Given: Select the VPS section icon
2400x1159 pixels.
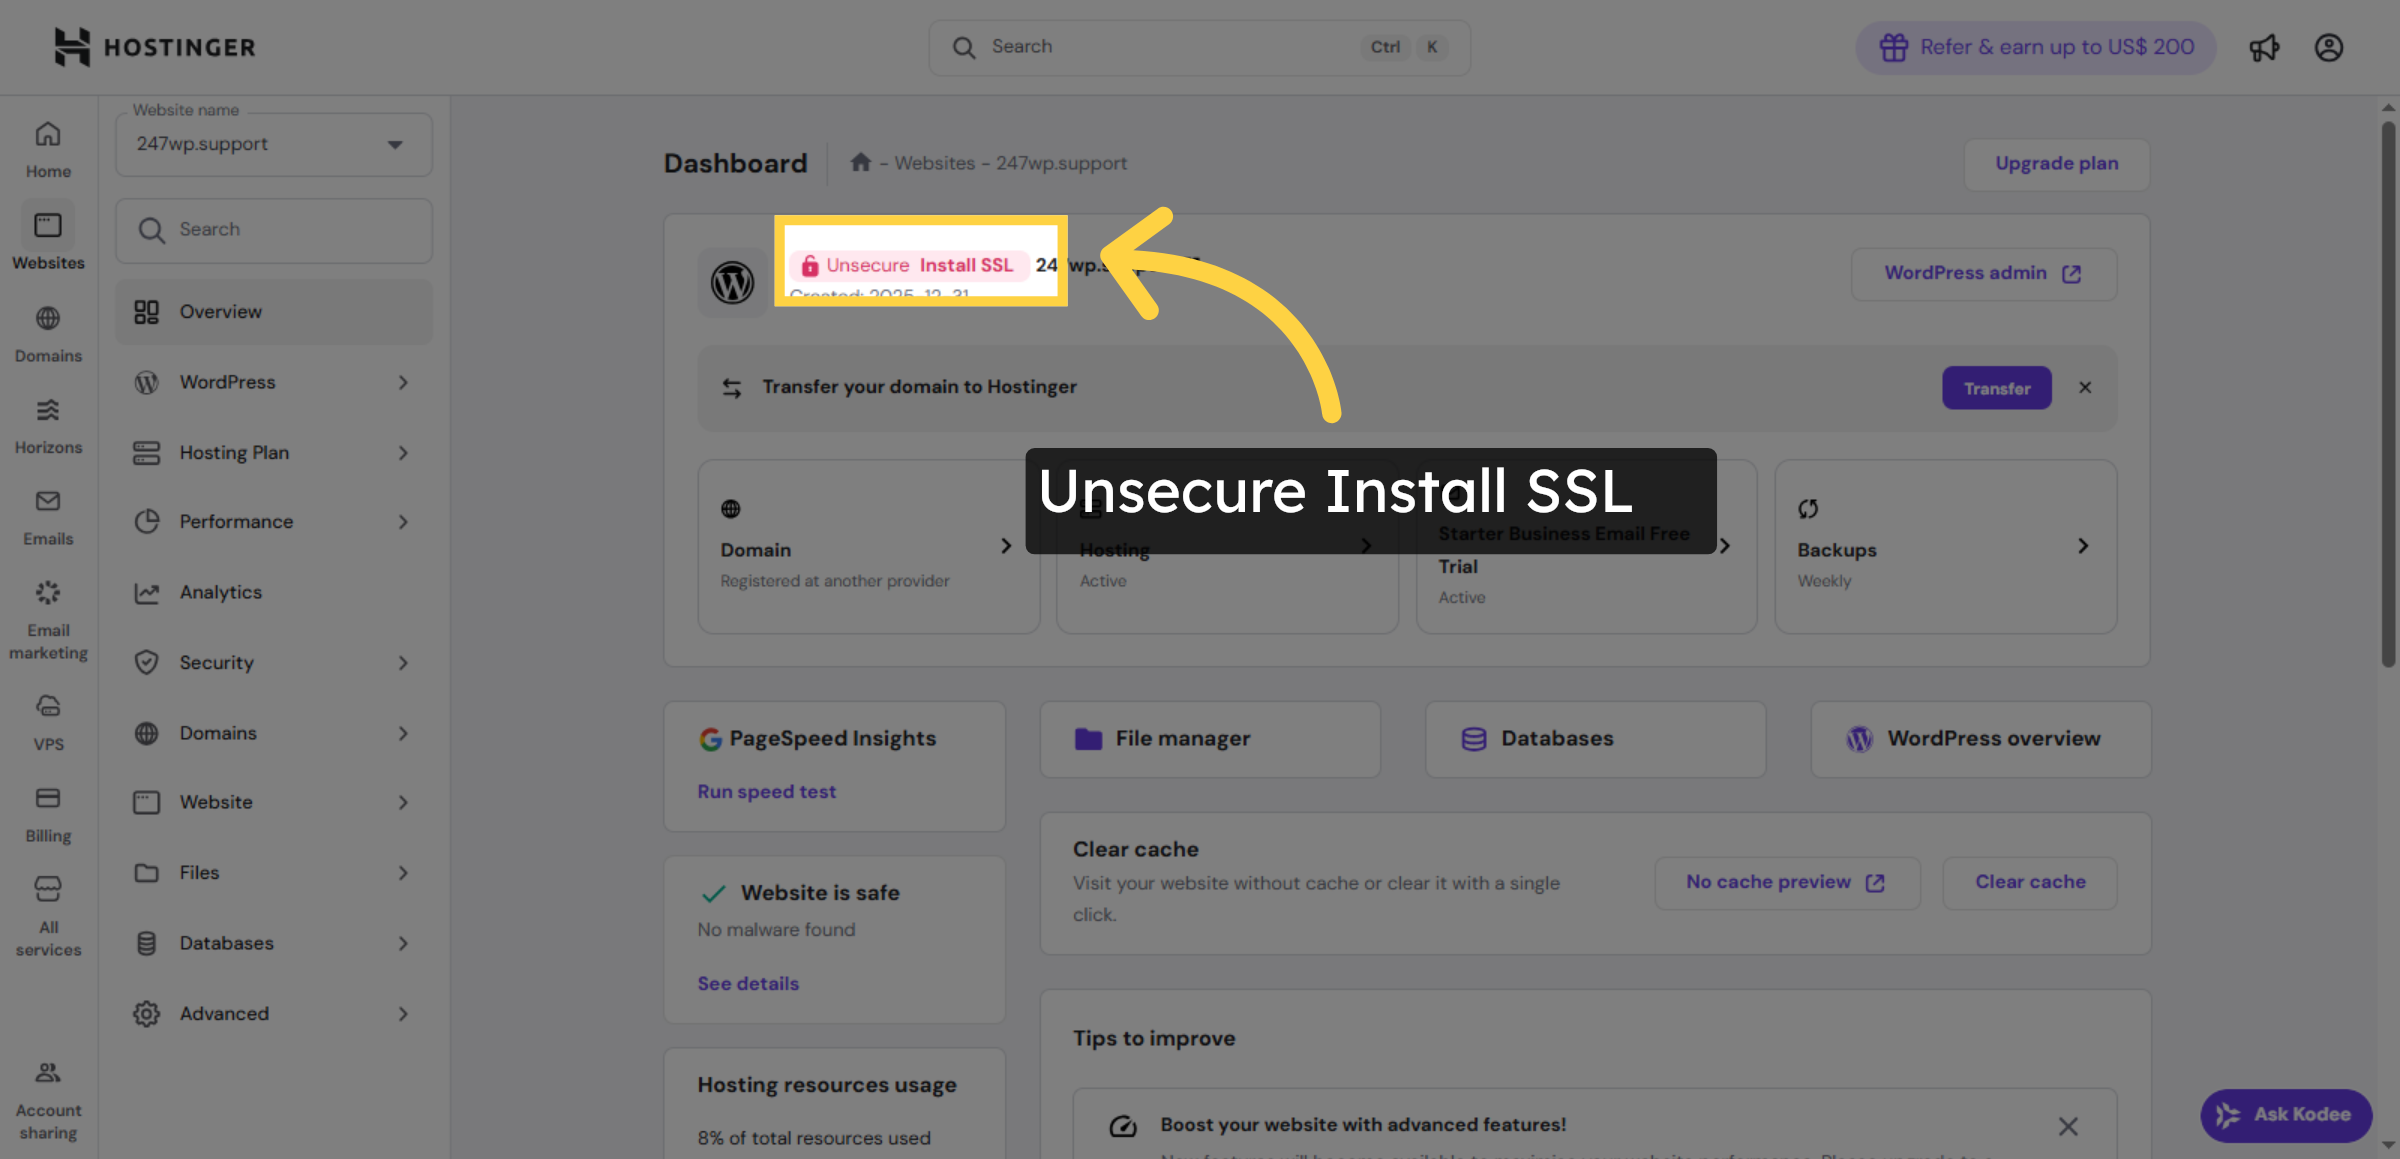Looking at the screenshot, I should 47,716.
